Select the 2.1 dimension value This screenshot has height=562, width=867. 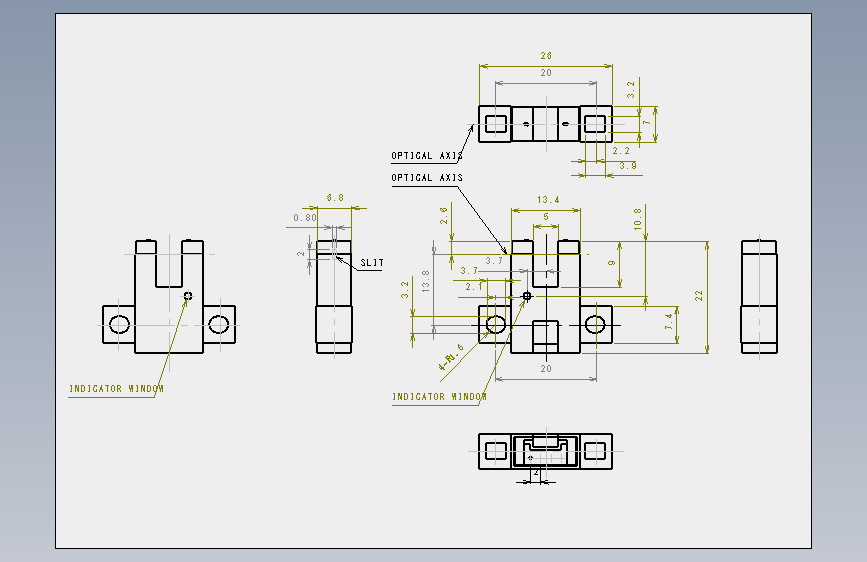(473, 287)
